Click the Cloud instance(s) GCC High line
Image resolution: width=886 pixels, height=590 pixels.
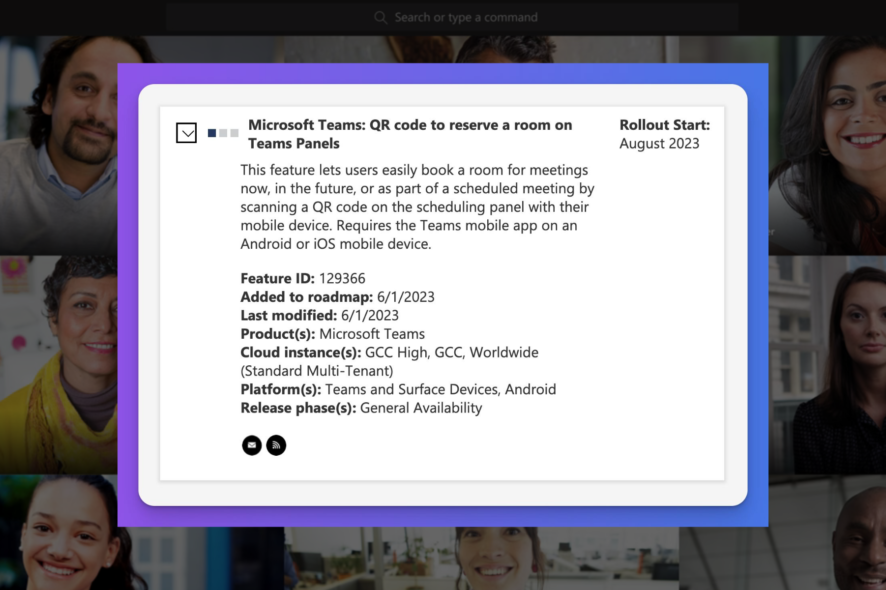[x=389, y=362]
